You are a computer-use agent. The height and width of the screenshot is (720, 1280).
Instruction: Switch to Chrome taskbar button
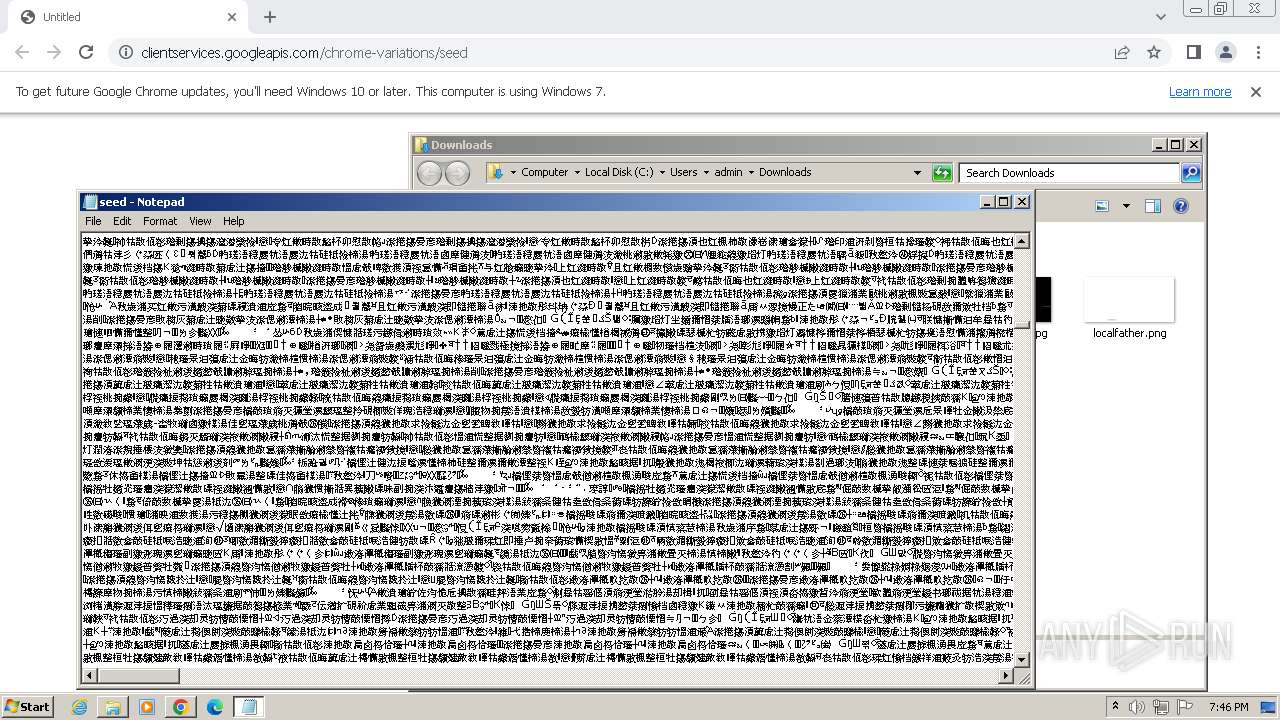pos(180,707)
